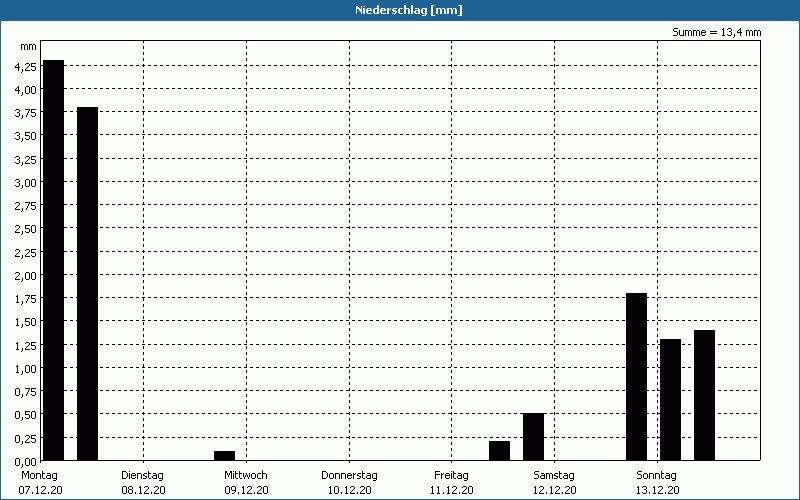Click the date '09.12.20'
The height and width of the screenshot is (500, 800).
click(x=246, y=490)
